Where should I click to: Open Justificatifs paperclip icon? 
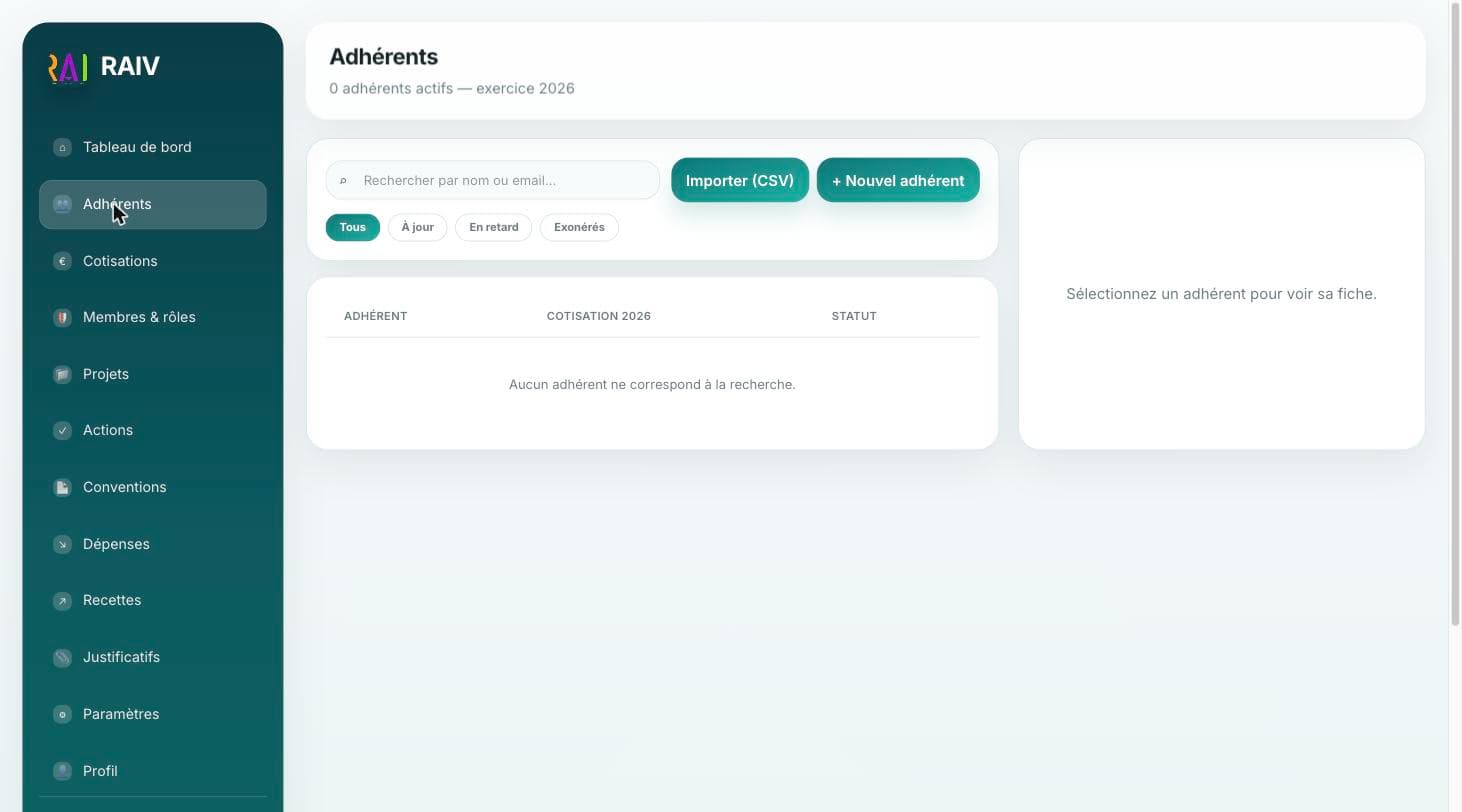point(62,657)
